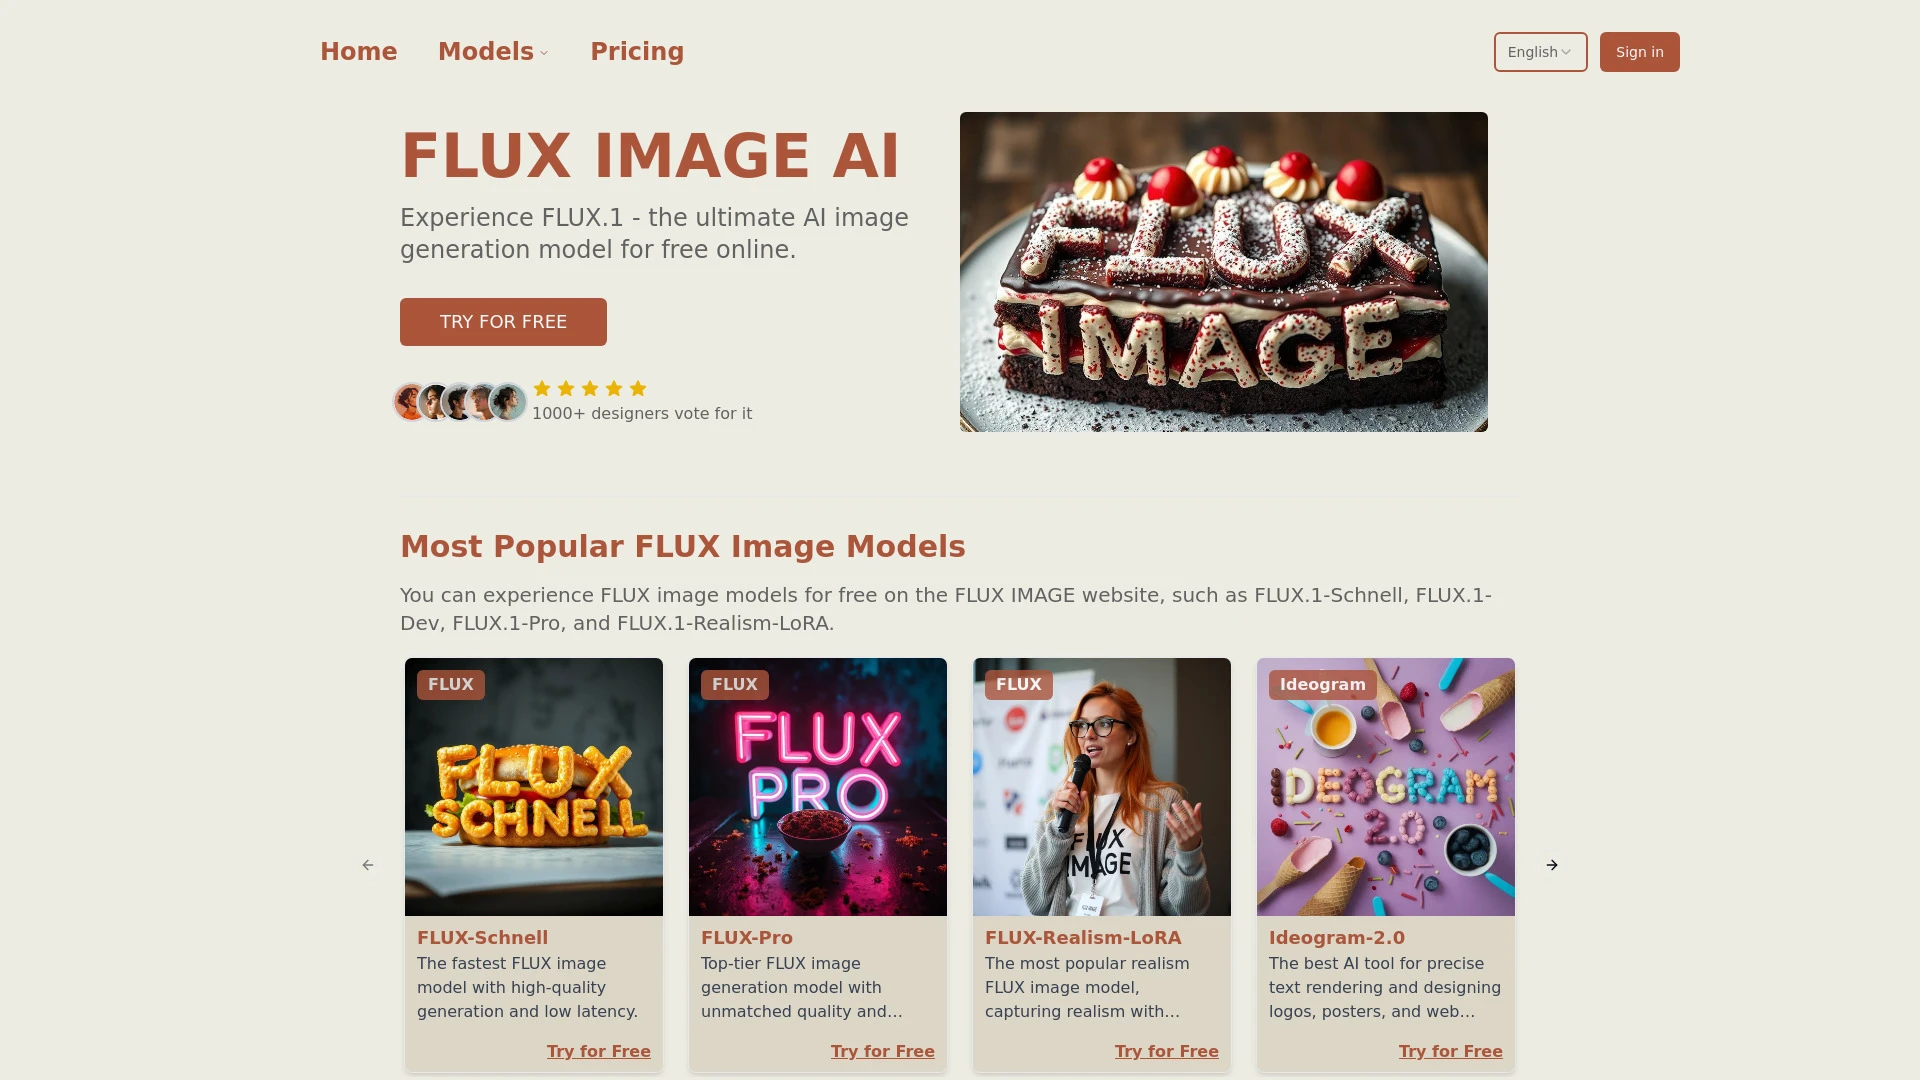Click the left carousel navigation arrow

(x=368, y=864)
